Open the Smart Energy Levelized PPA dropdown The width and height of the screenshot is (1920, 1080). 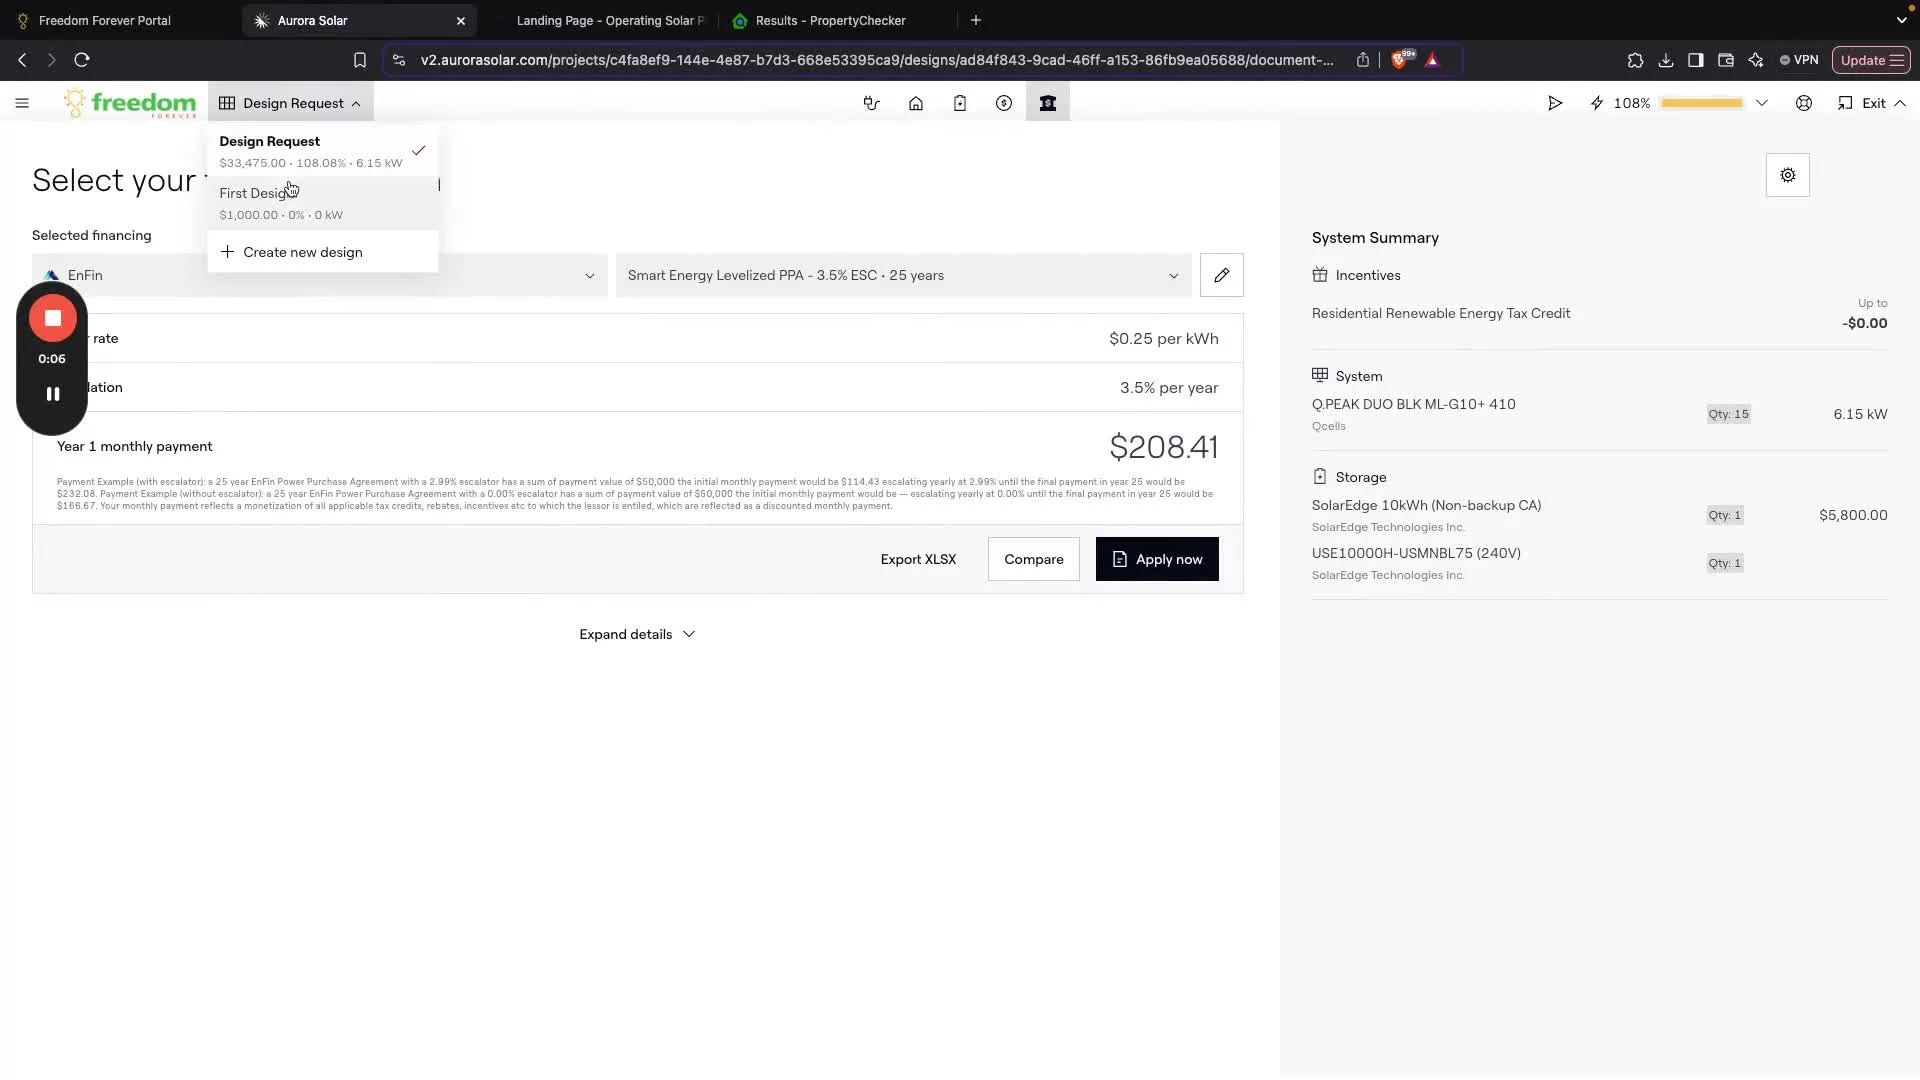[x=904, y=275]
